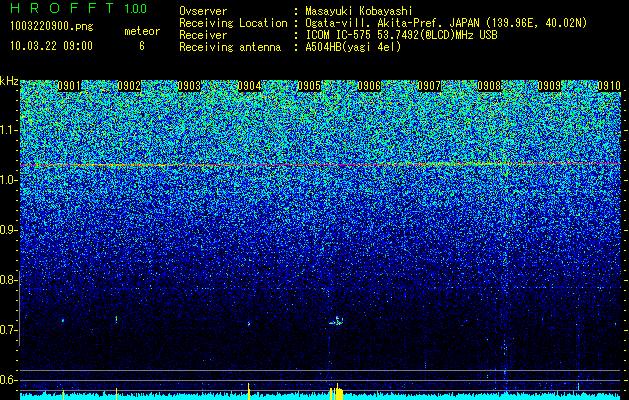The image size is (629, 400).
Task: Click the meteor count value 6
Action: (x=142, y=46)
